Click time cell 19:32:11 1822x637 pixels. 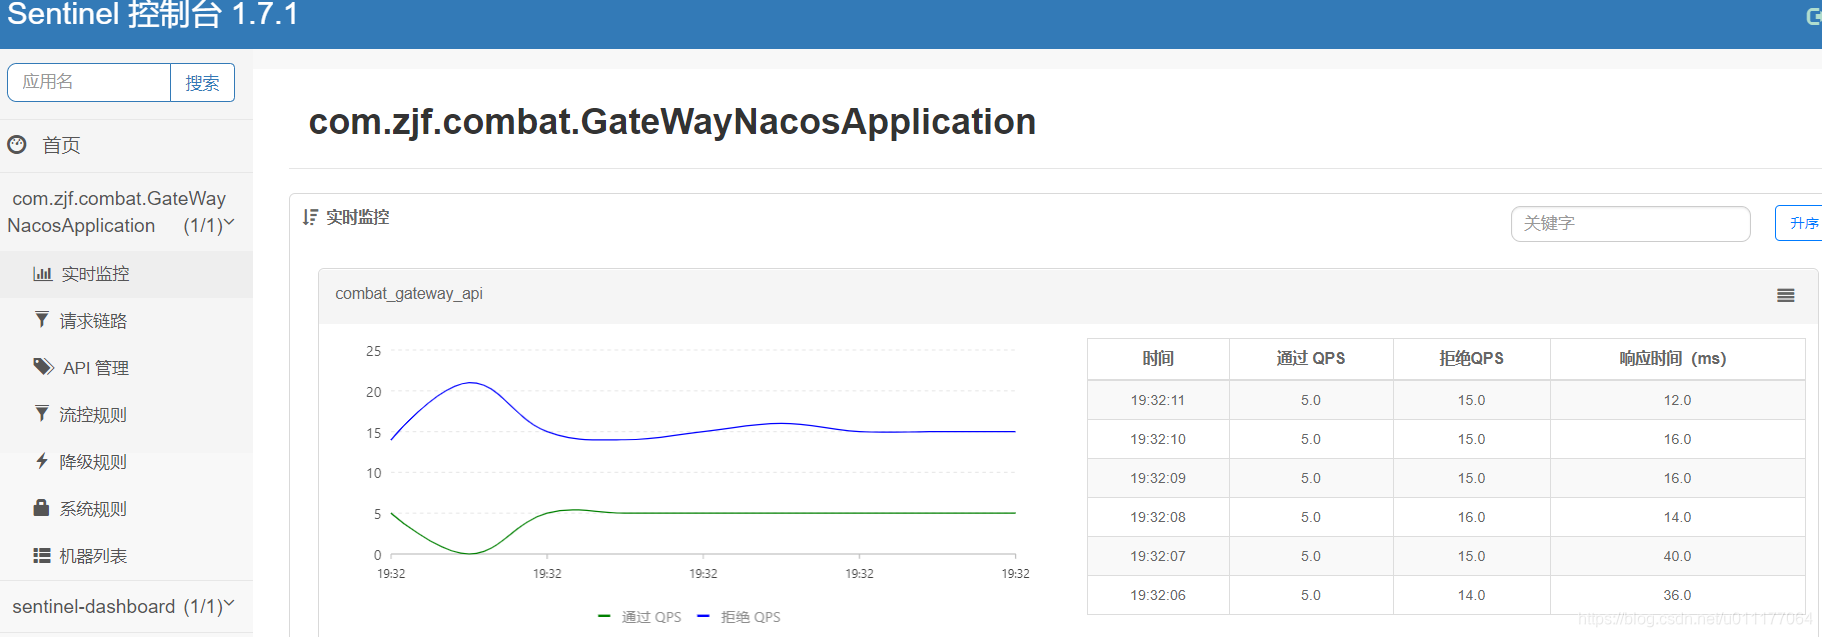pos(1158,400)
